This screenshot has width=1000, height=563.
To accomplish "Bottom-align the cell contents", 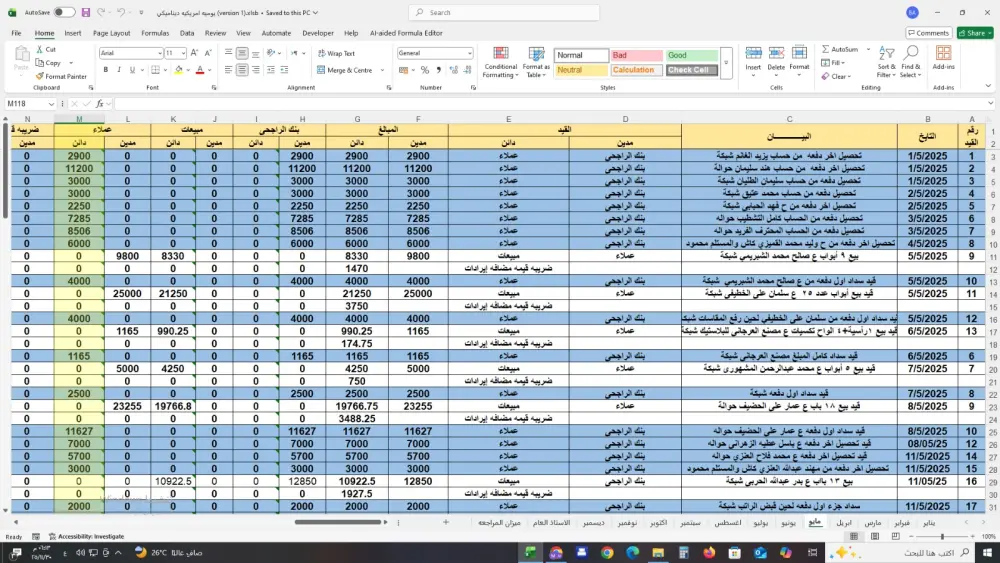I will point(256,53).
